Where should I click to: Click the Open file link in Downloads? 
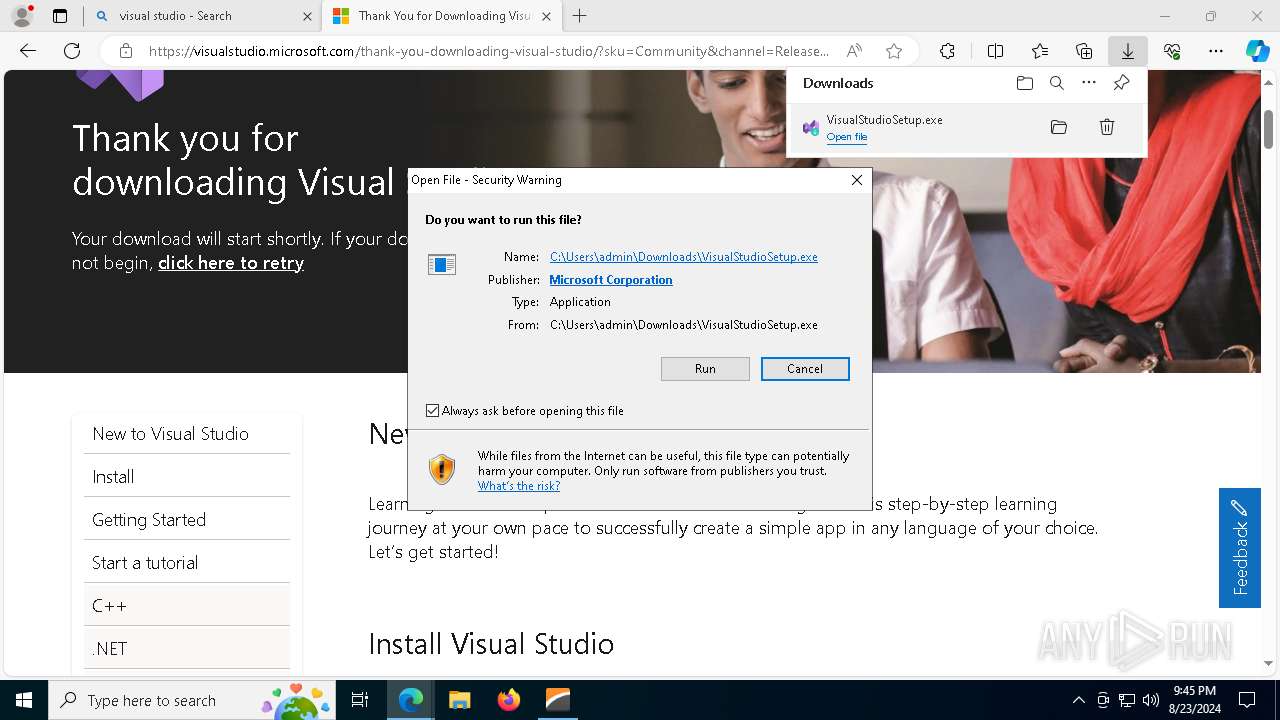846,137
